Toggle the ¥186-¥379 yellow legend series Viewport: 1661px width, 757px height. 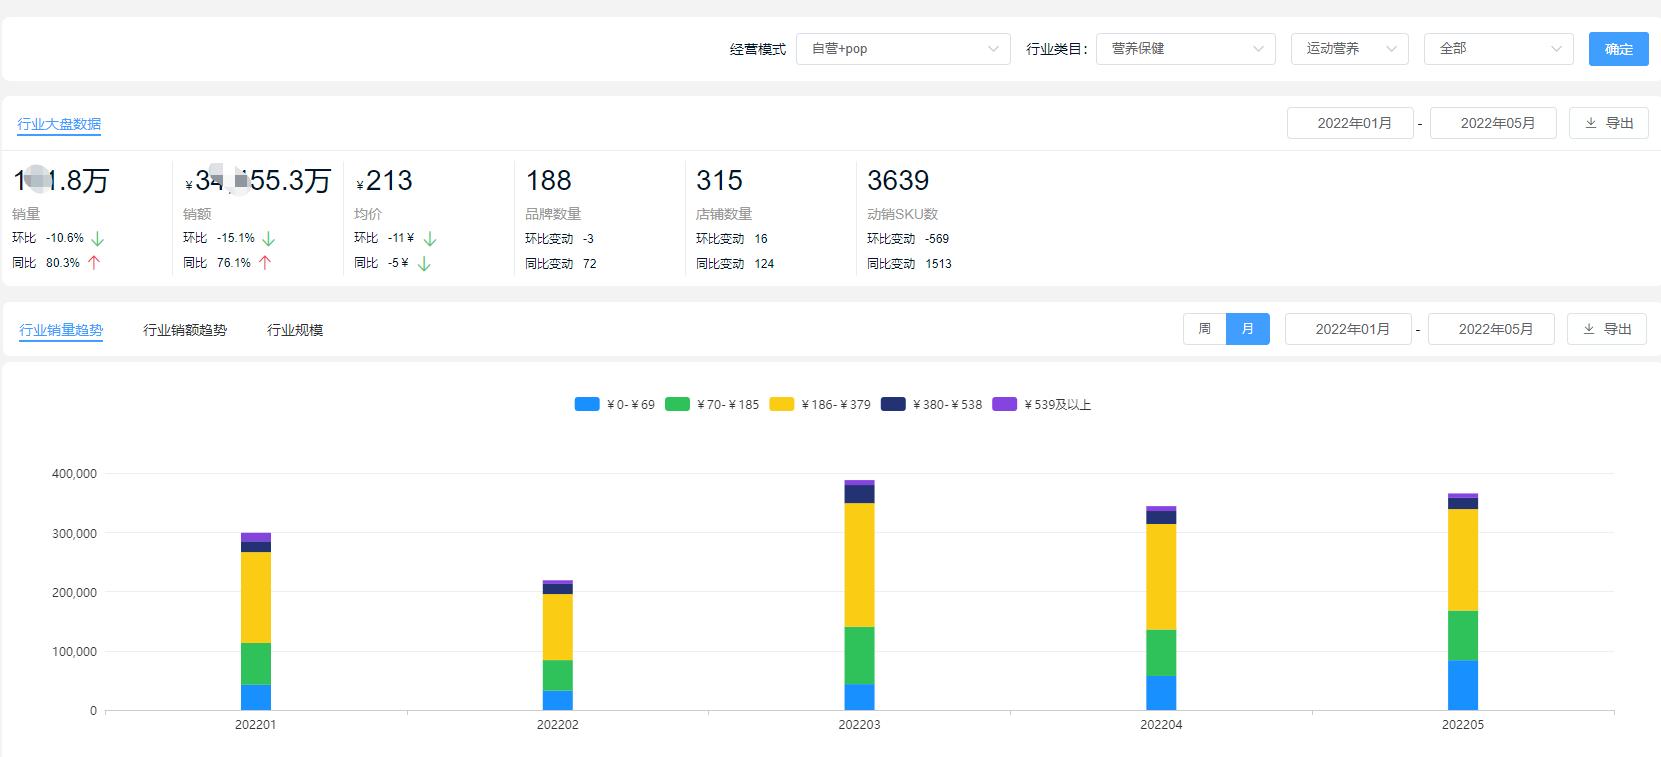[x=820, y=405]
